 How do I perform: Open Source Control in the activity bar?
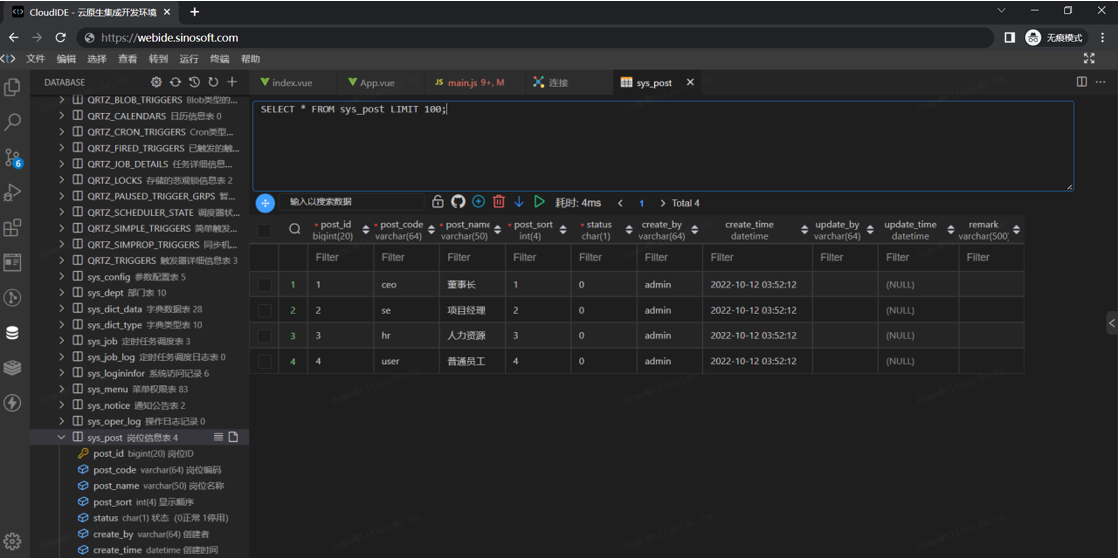13,157
